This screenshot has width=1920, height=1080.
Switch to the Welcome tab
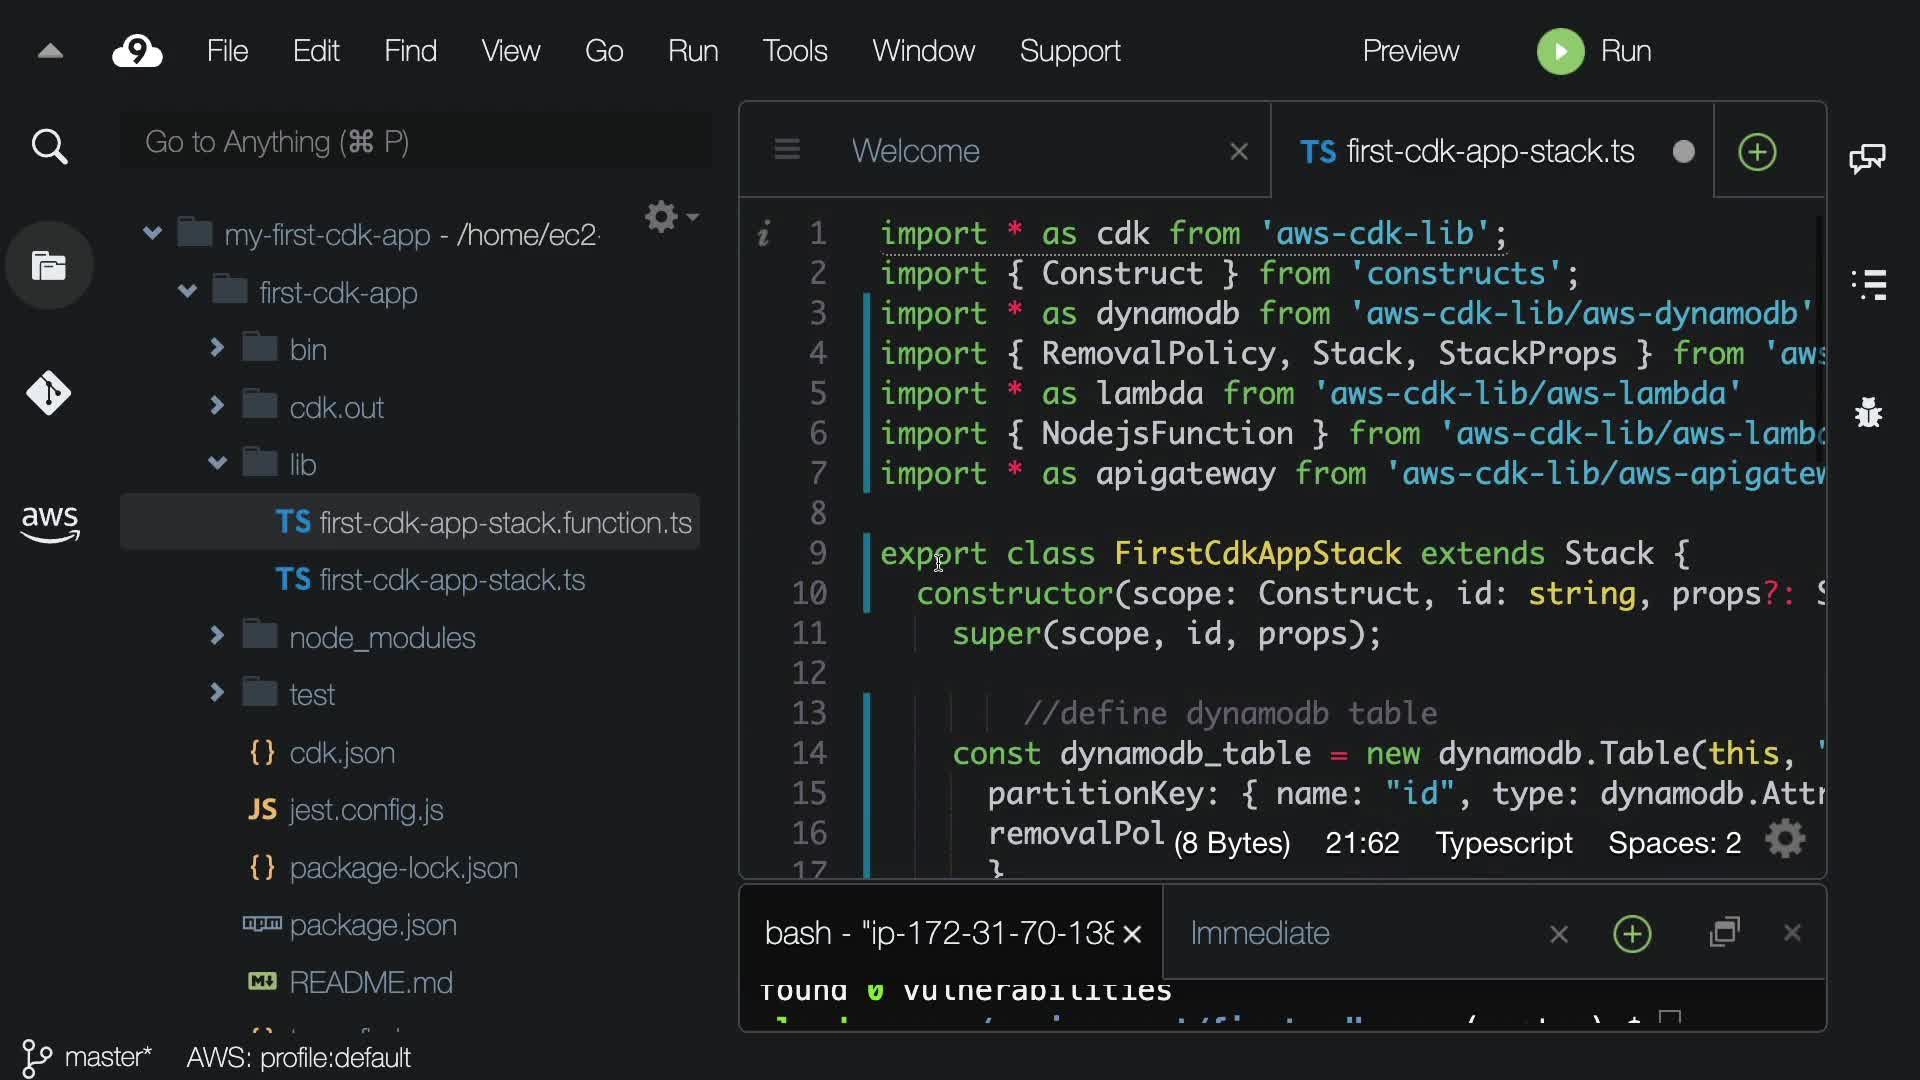(915, 151)
